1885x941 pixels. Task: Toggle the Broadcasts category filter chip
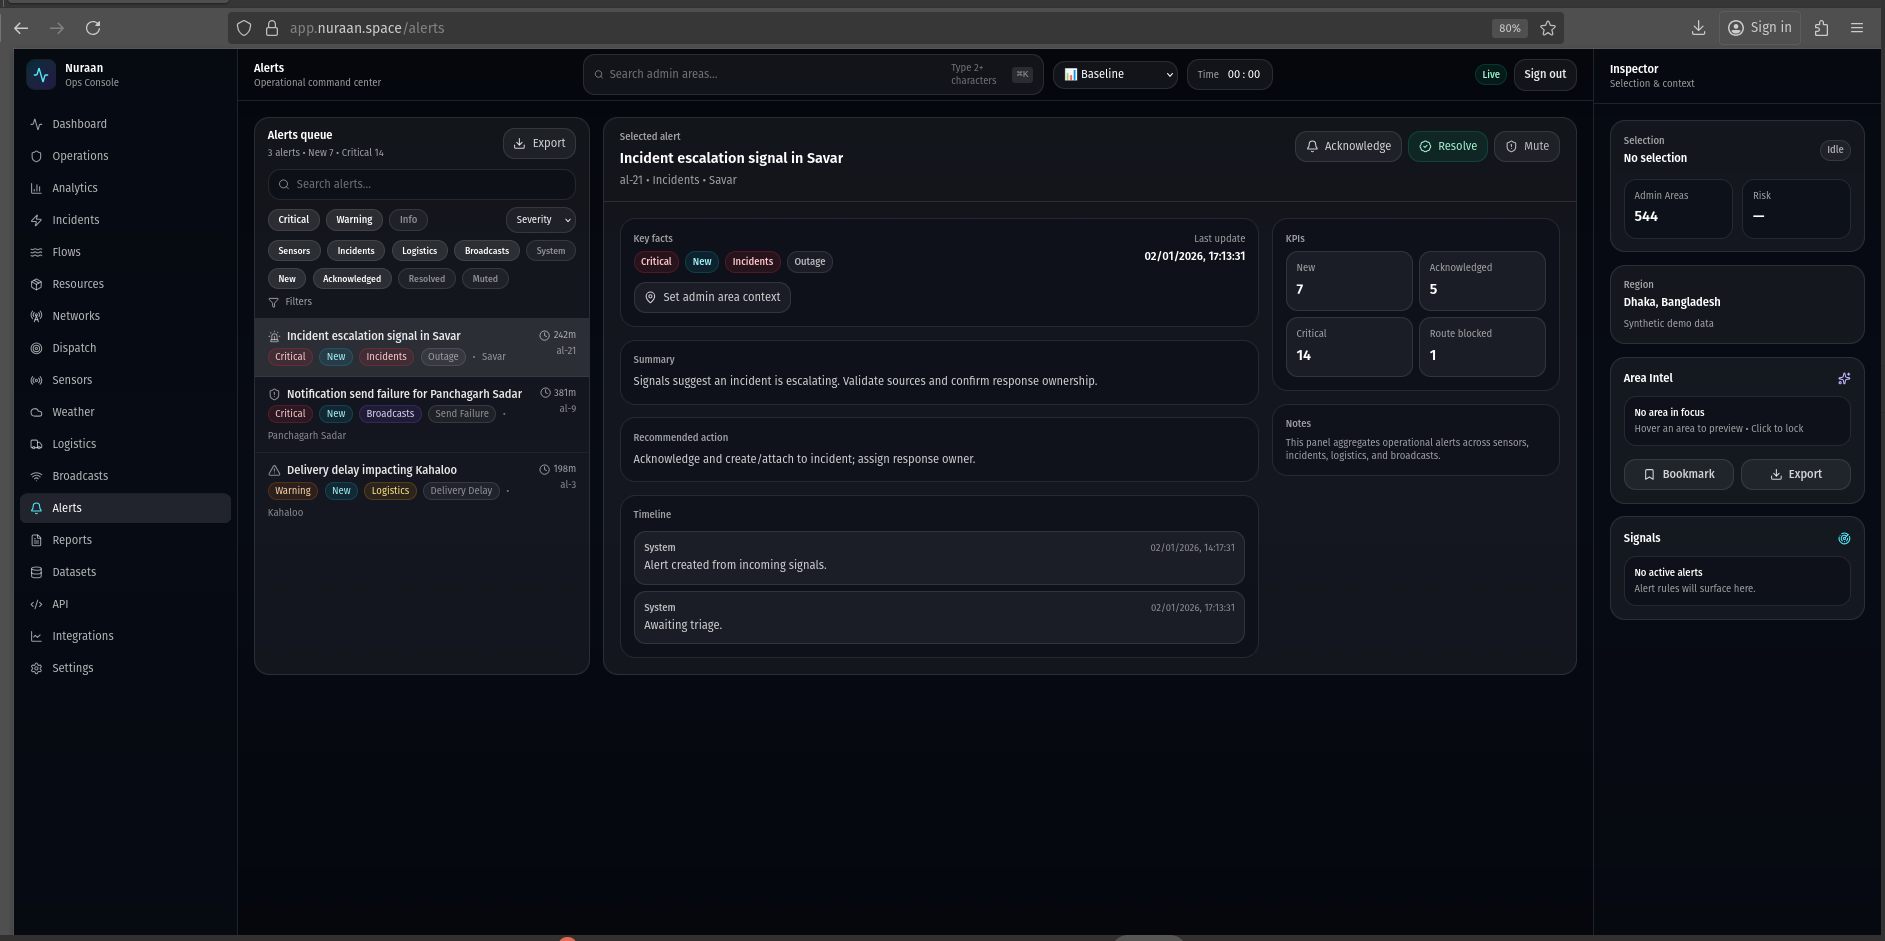(x=486, y=251)
